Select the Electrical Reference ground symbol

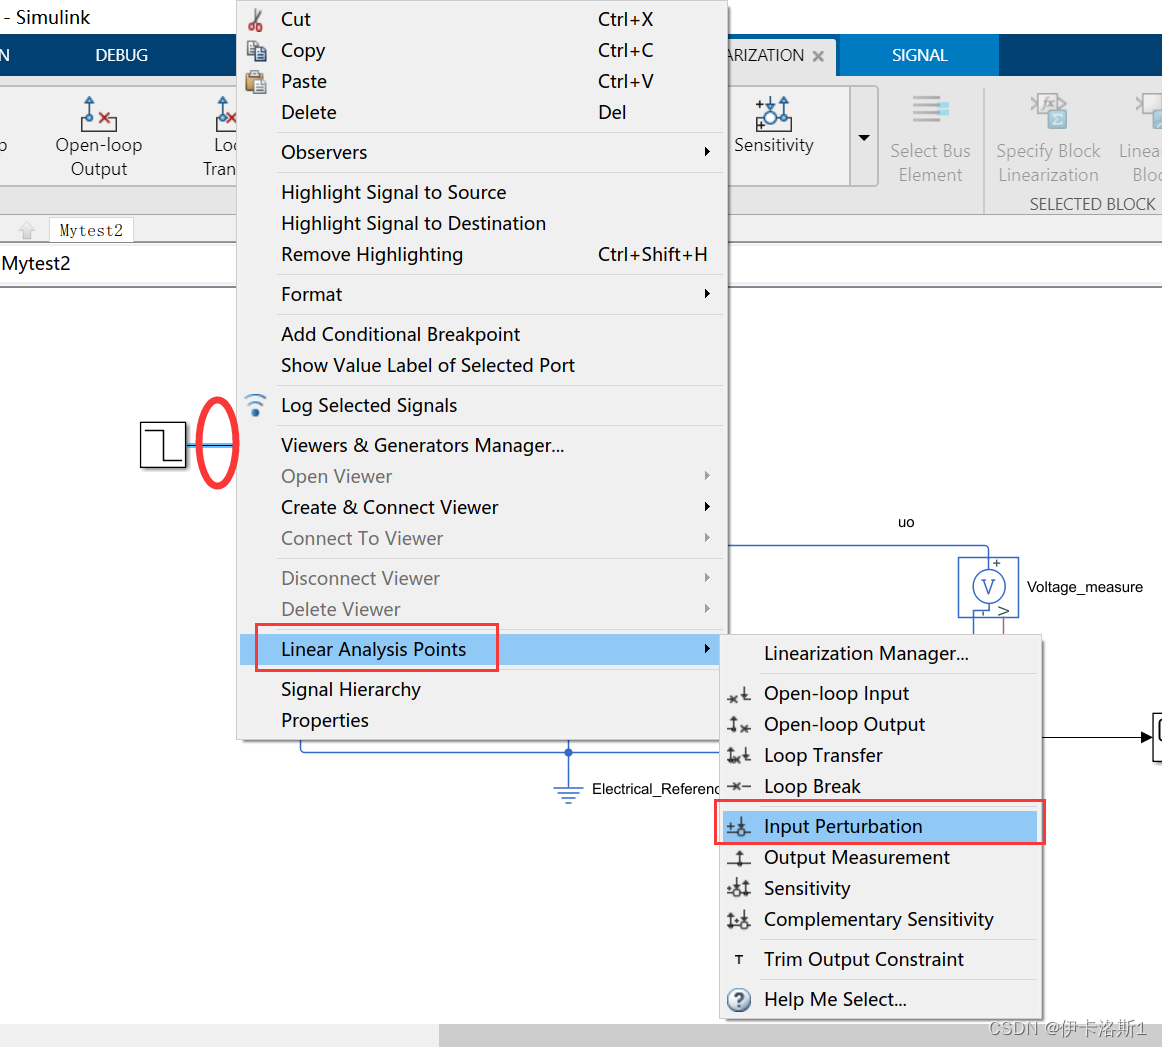click(568, 795)
